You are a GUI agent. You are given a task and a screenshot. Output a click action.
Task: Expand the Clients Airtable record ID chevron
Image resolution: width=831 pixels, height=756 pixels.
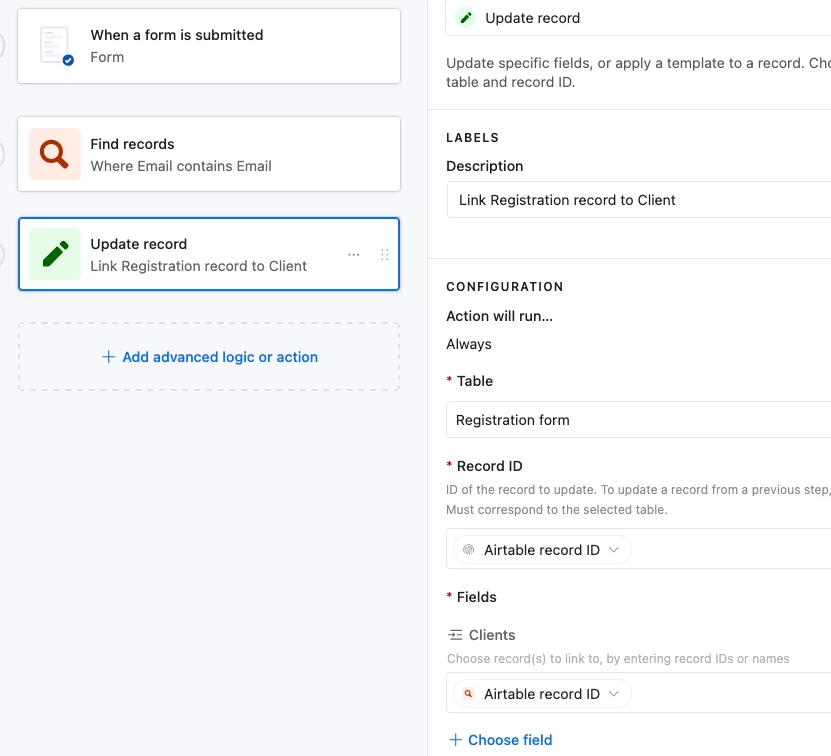pyautogui.click(x=614, y=694)
